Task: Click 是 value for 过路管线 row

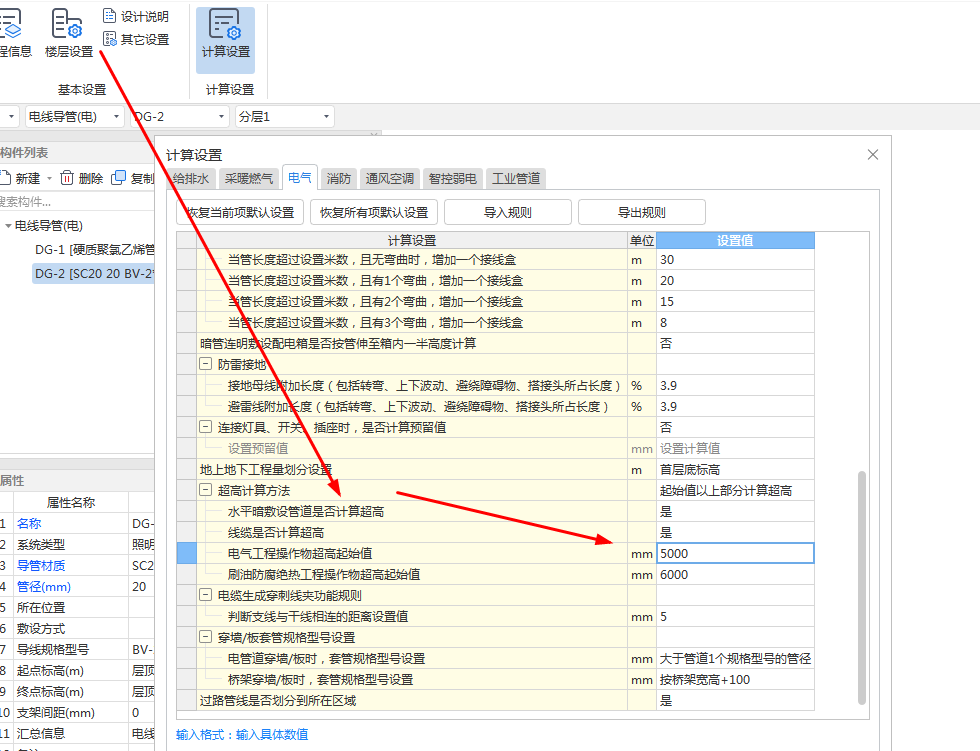Action: point(735,701)
